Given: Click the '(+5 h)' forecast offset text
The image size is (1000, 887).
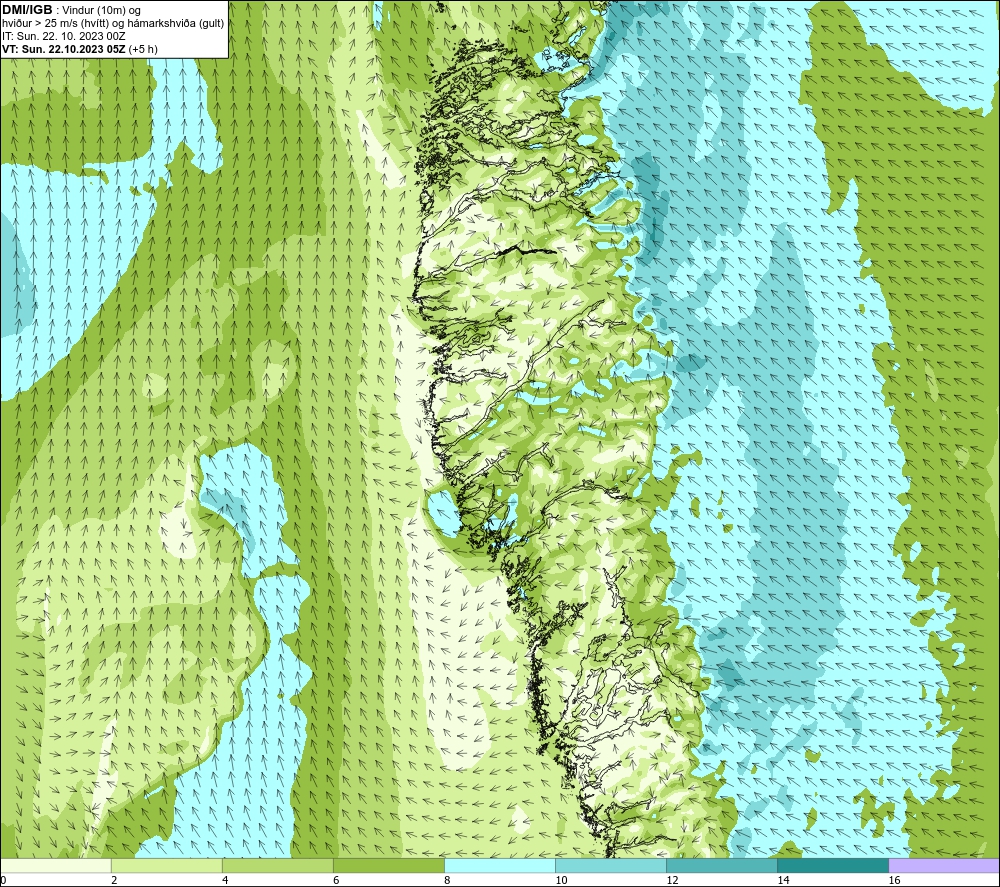Looking at the screenshot, I should click(143, 49).
